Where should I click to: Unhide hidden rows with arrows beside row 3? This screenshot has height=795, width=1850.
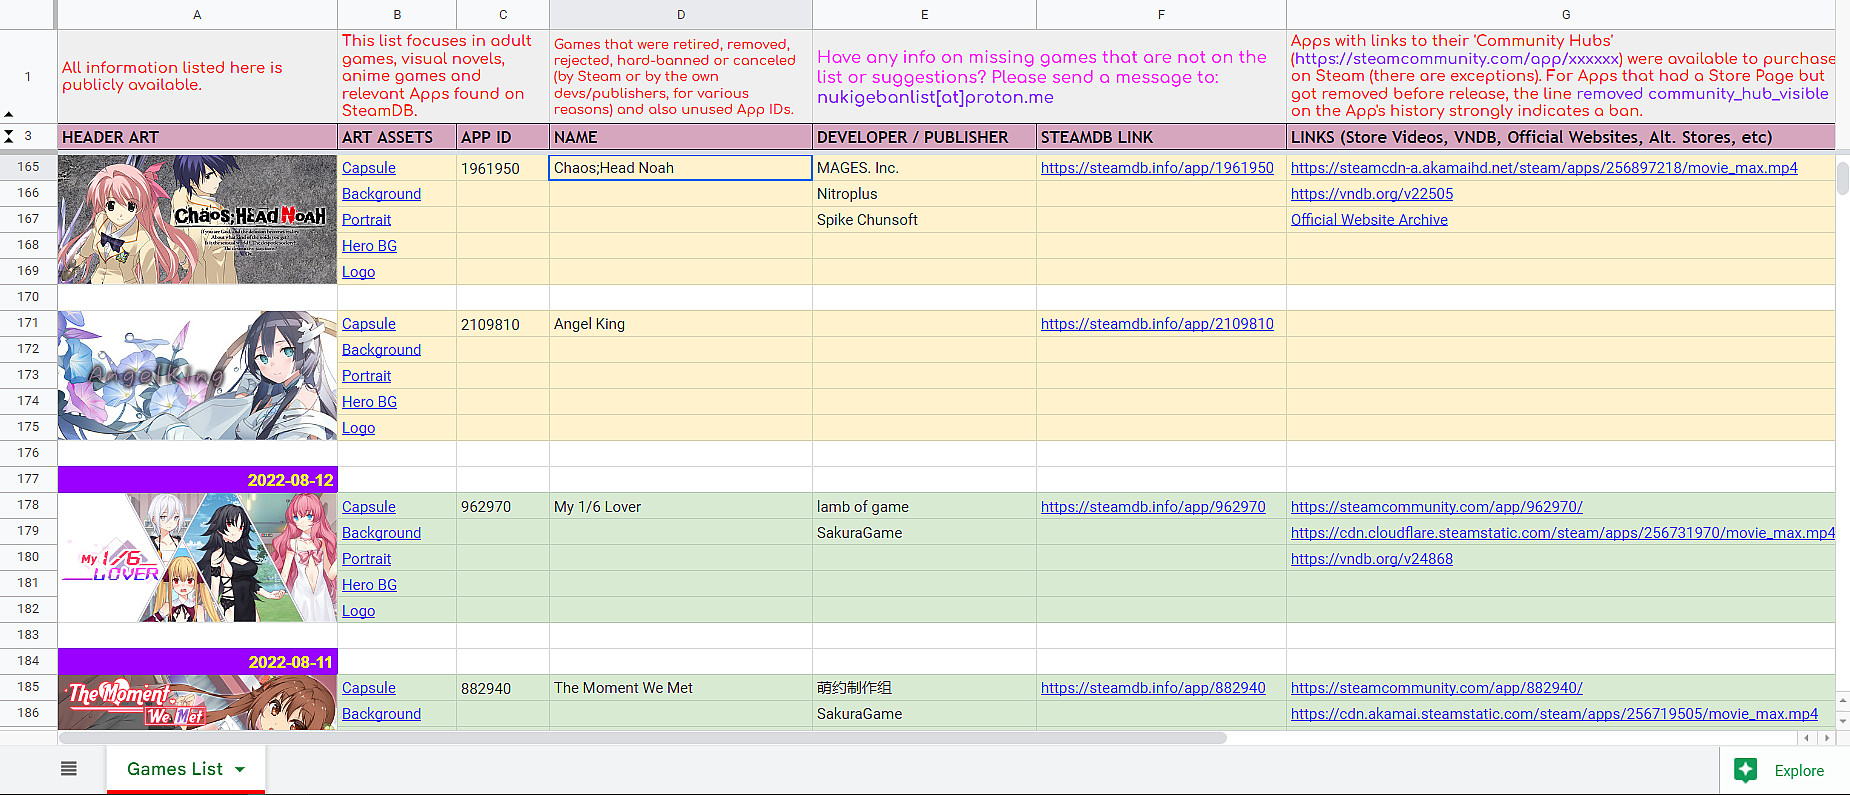pyautogui.click(x=9, y=137)
